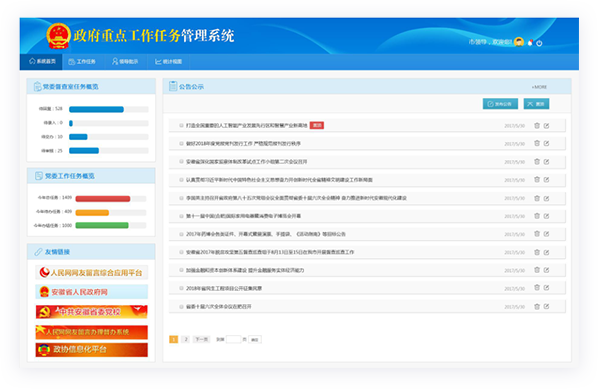Tick the 省委十届六次全体会议 row checkbox

pos(182,306)
